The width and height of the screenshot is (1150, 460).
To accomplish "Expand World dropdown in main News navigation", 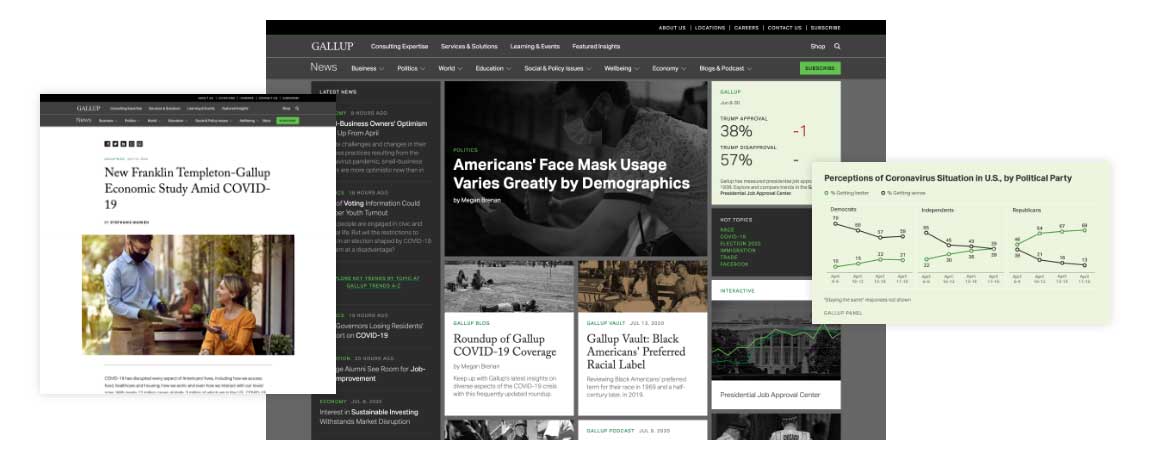I will (x=450, y=68).
